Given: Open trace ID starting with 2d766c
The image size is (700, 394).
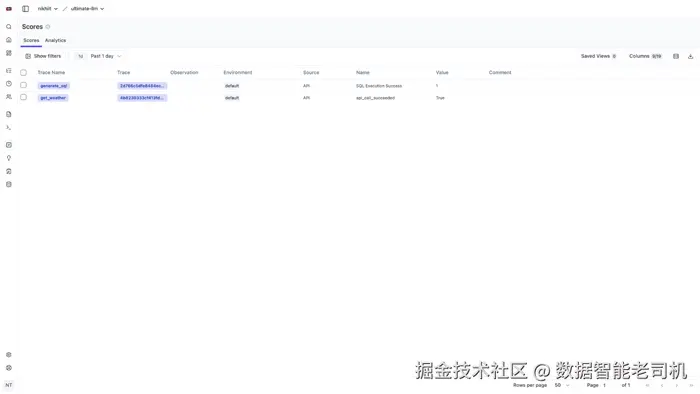Looking at the screenshot, I should pyautogui.click(x=142, y=86).
